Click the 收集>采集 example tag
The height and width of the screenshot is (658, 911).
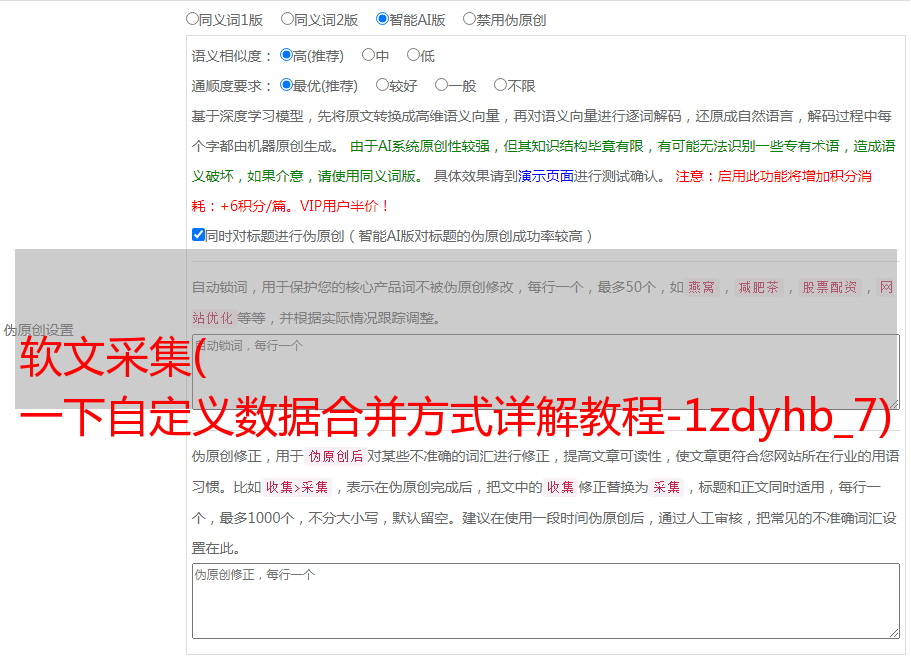coord(297,487)
